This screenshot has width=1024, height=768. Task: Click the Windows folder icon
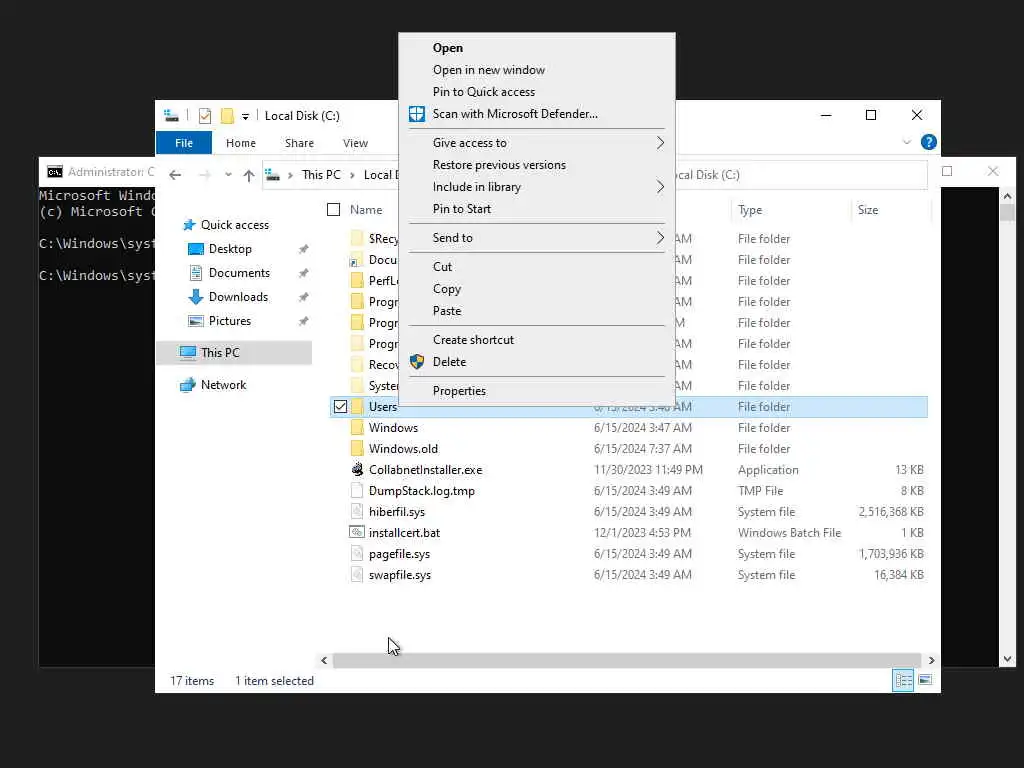click(357, 428)
